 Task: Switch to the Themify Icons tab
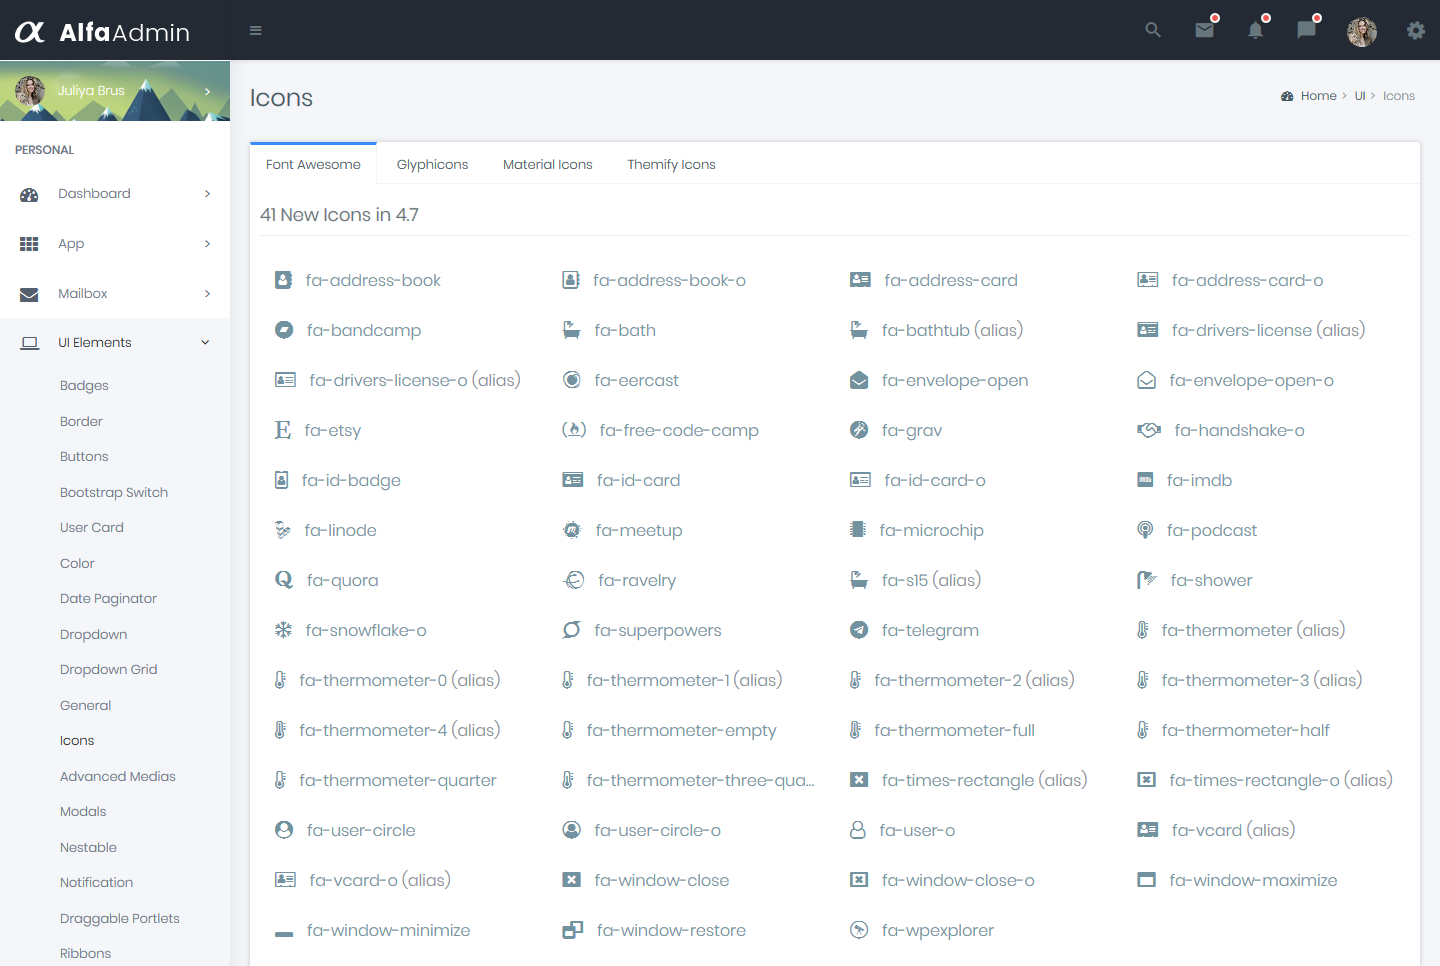(672, 164)
